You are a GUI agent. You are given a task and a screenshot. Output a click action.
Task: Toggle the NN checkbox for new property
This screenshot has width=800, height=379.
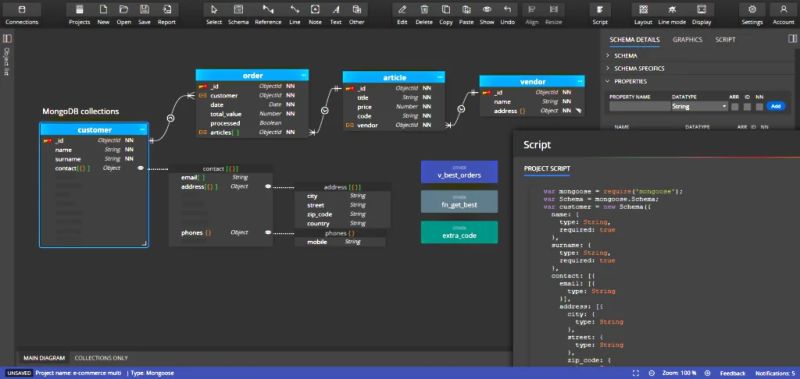759,107
